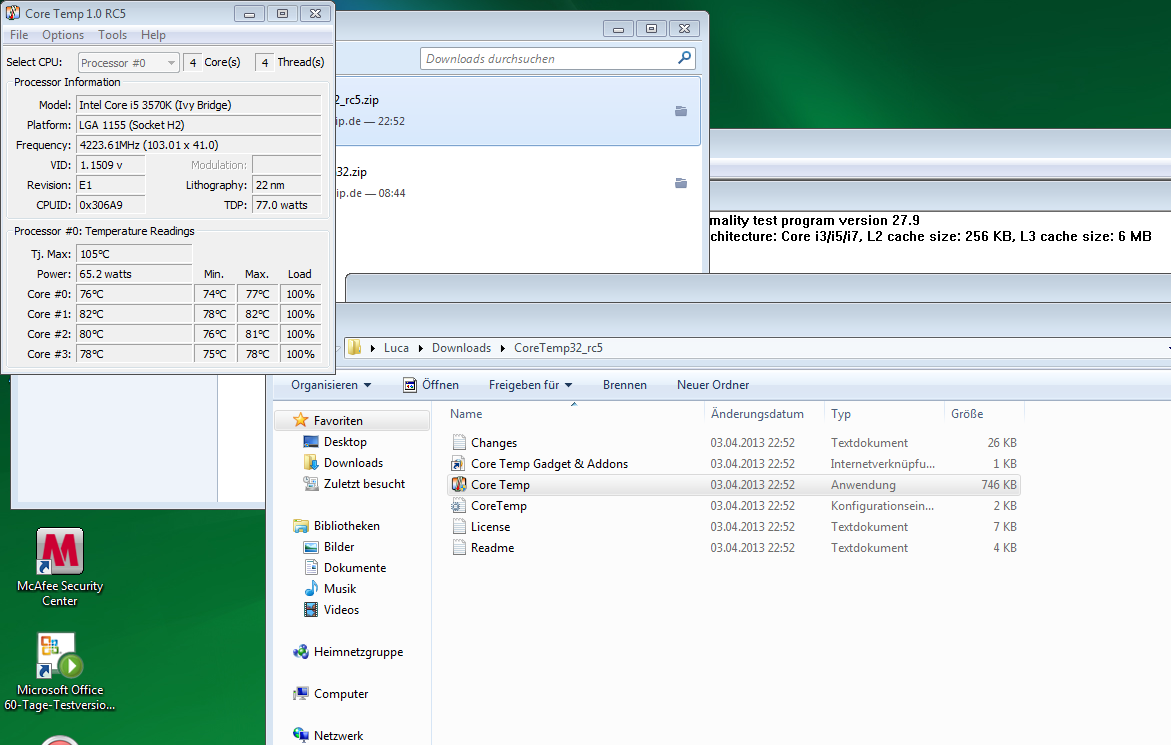Click the Core #1 temperature 82°C field
The width and height of the screenshot is (1171, 745).
click(134, 314)
